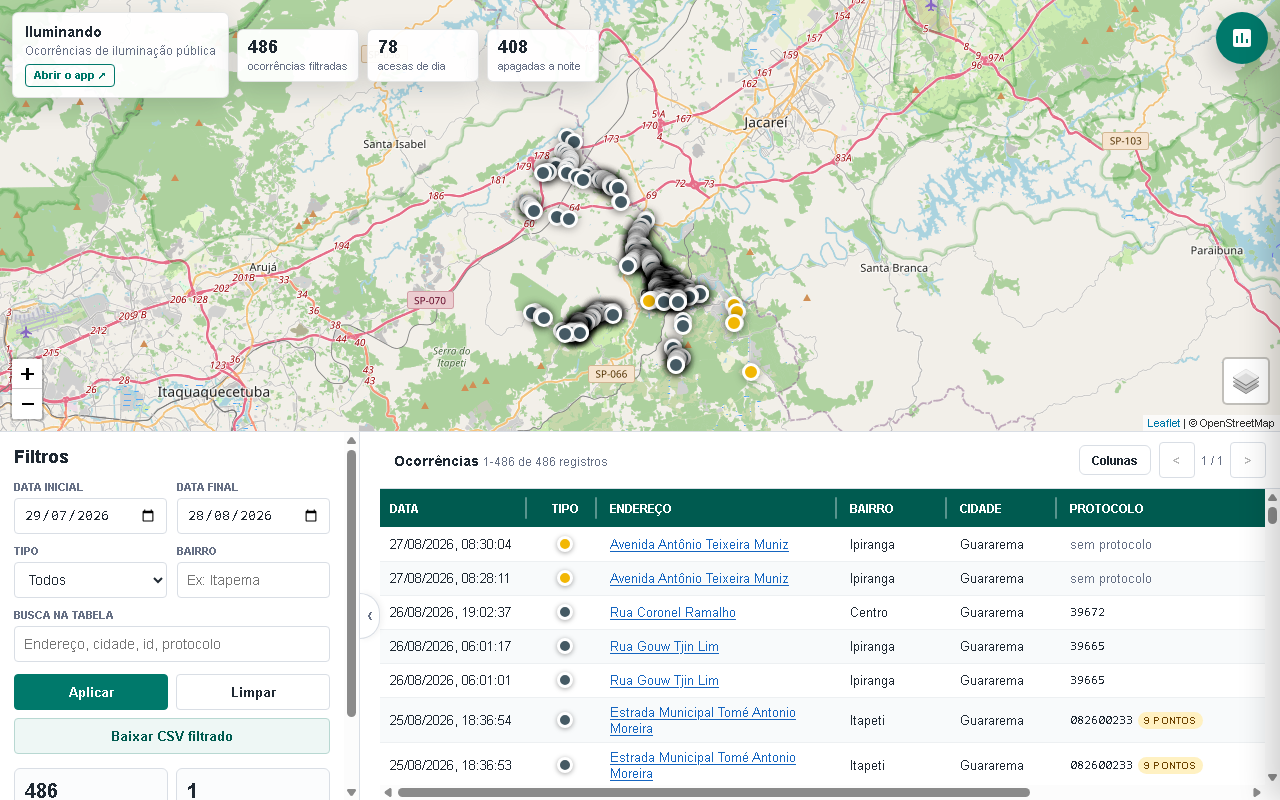The image size is (1280, 800).
Task: Click the filters panel vertical scrollbar
Action: coord(351,583)
